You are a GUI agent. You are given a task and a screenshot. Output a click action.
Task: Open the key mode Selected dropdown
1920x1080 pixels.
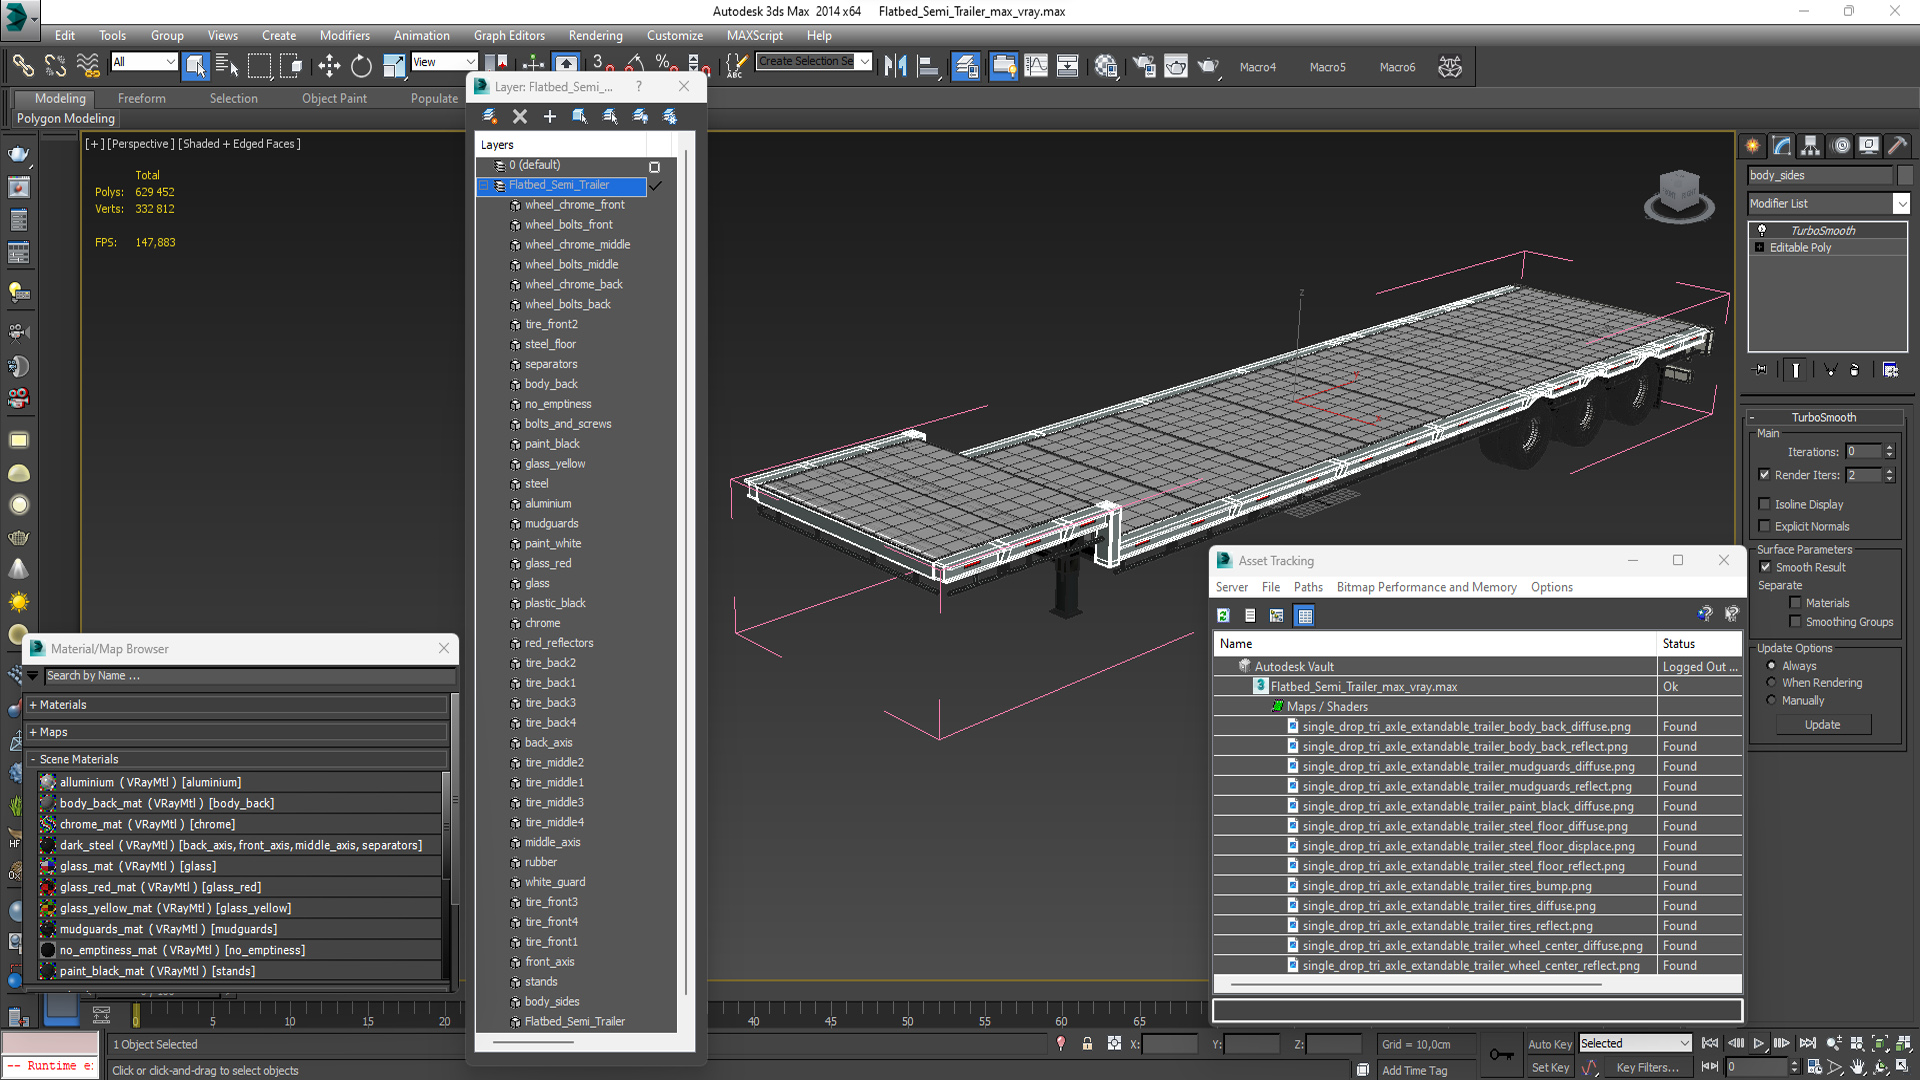tap(1634, 1043)
